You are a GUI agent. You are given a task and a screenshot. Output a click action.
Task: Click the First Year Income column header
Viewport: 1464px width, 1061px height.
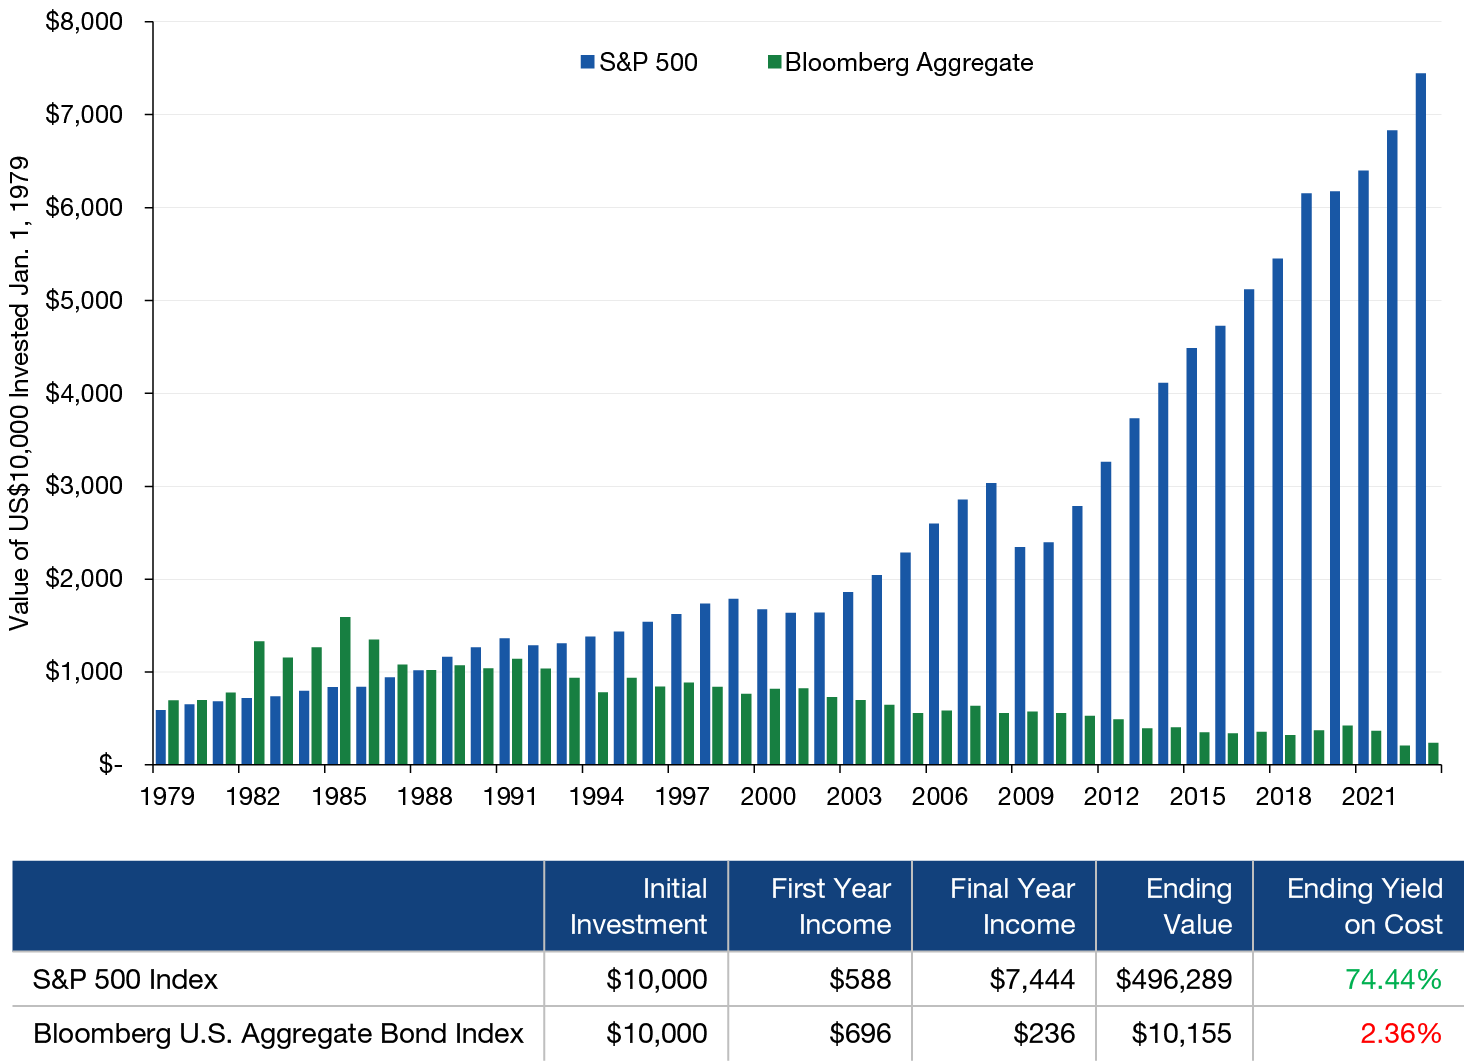[830, 906]
